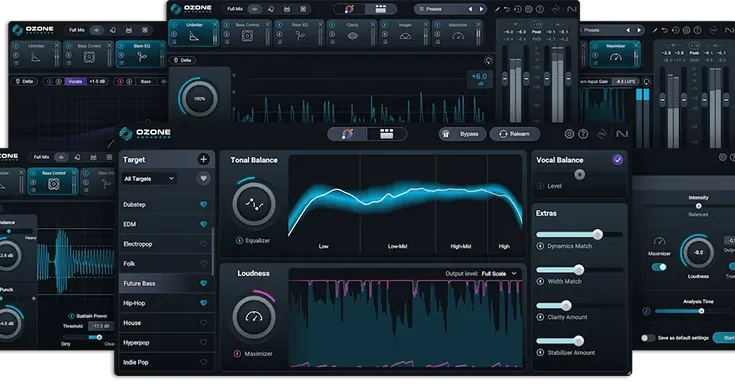Toggle Maximizer switch in right settings panel
The image size is (735, 384).
[x=659, y=267]
